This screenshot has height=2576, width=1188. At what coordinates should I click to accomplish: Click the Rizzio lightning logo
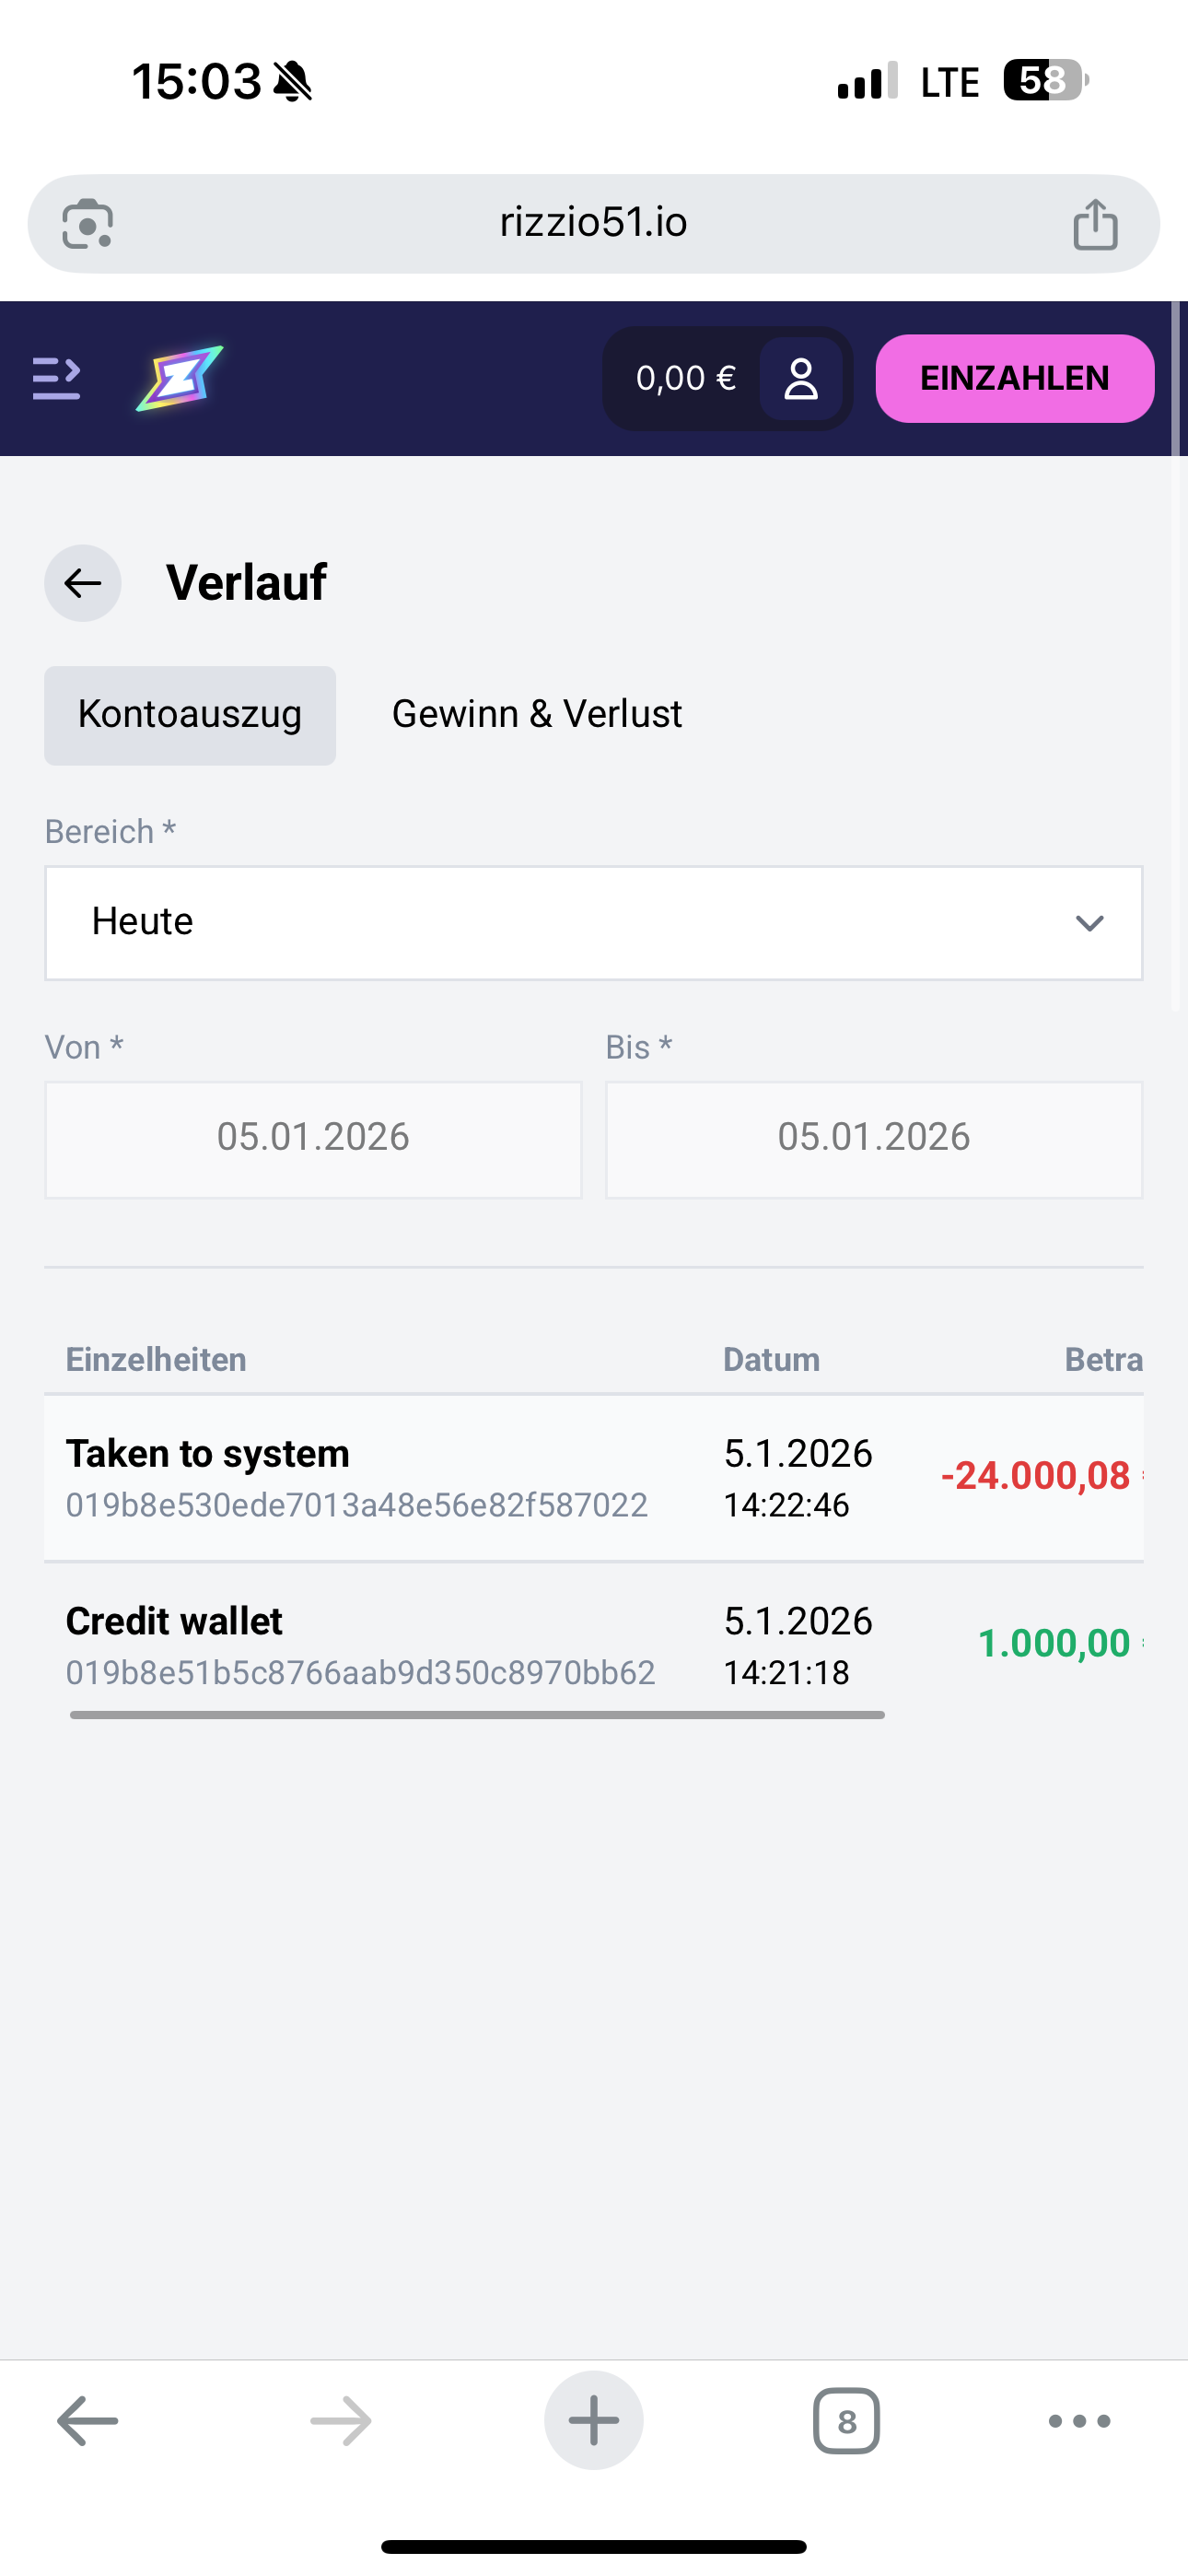pos(180,378)
